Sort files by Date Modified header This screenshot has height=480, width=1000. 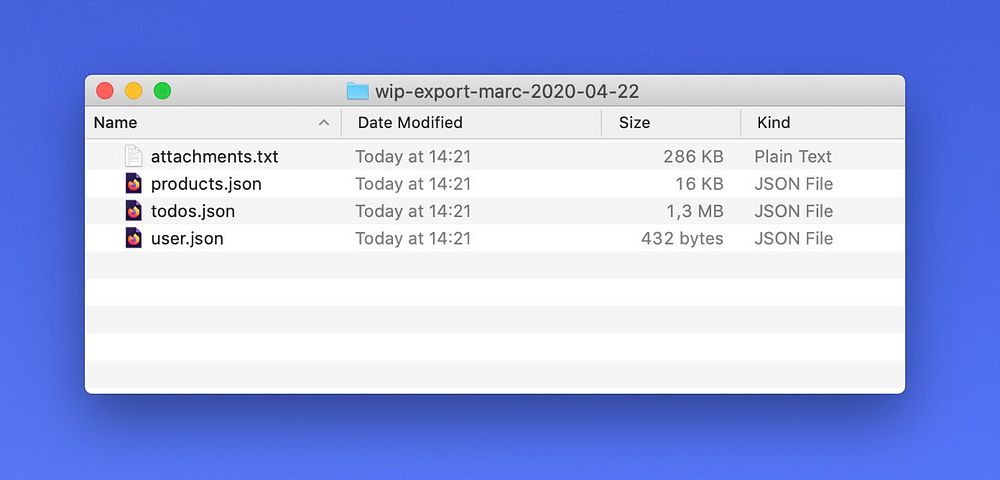[x=410, y=123]
